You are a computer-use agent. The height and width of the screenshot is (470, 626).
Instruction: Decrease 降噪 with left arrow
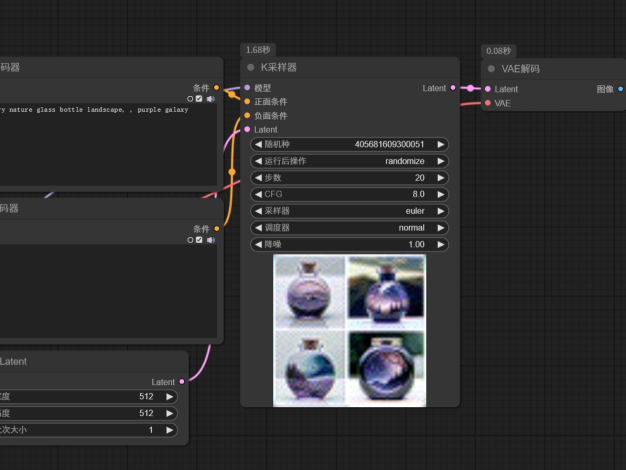click(259, 244)
